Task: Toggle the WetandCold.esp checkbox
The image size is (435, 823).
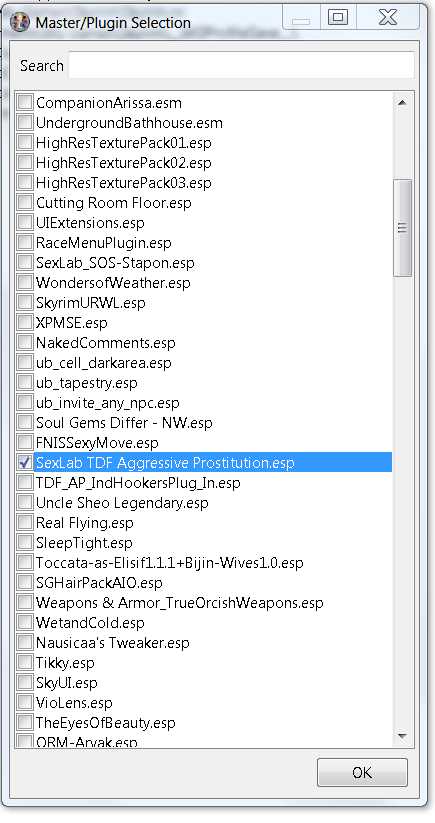Action: point(25,622)
